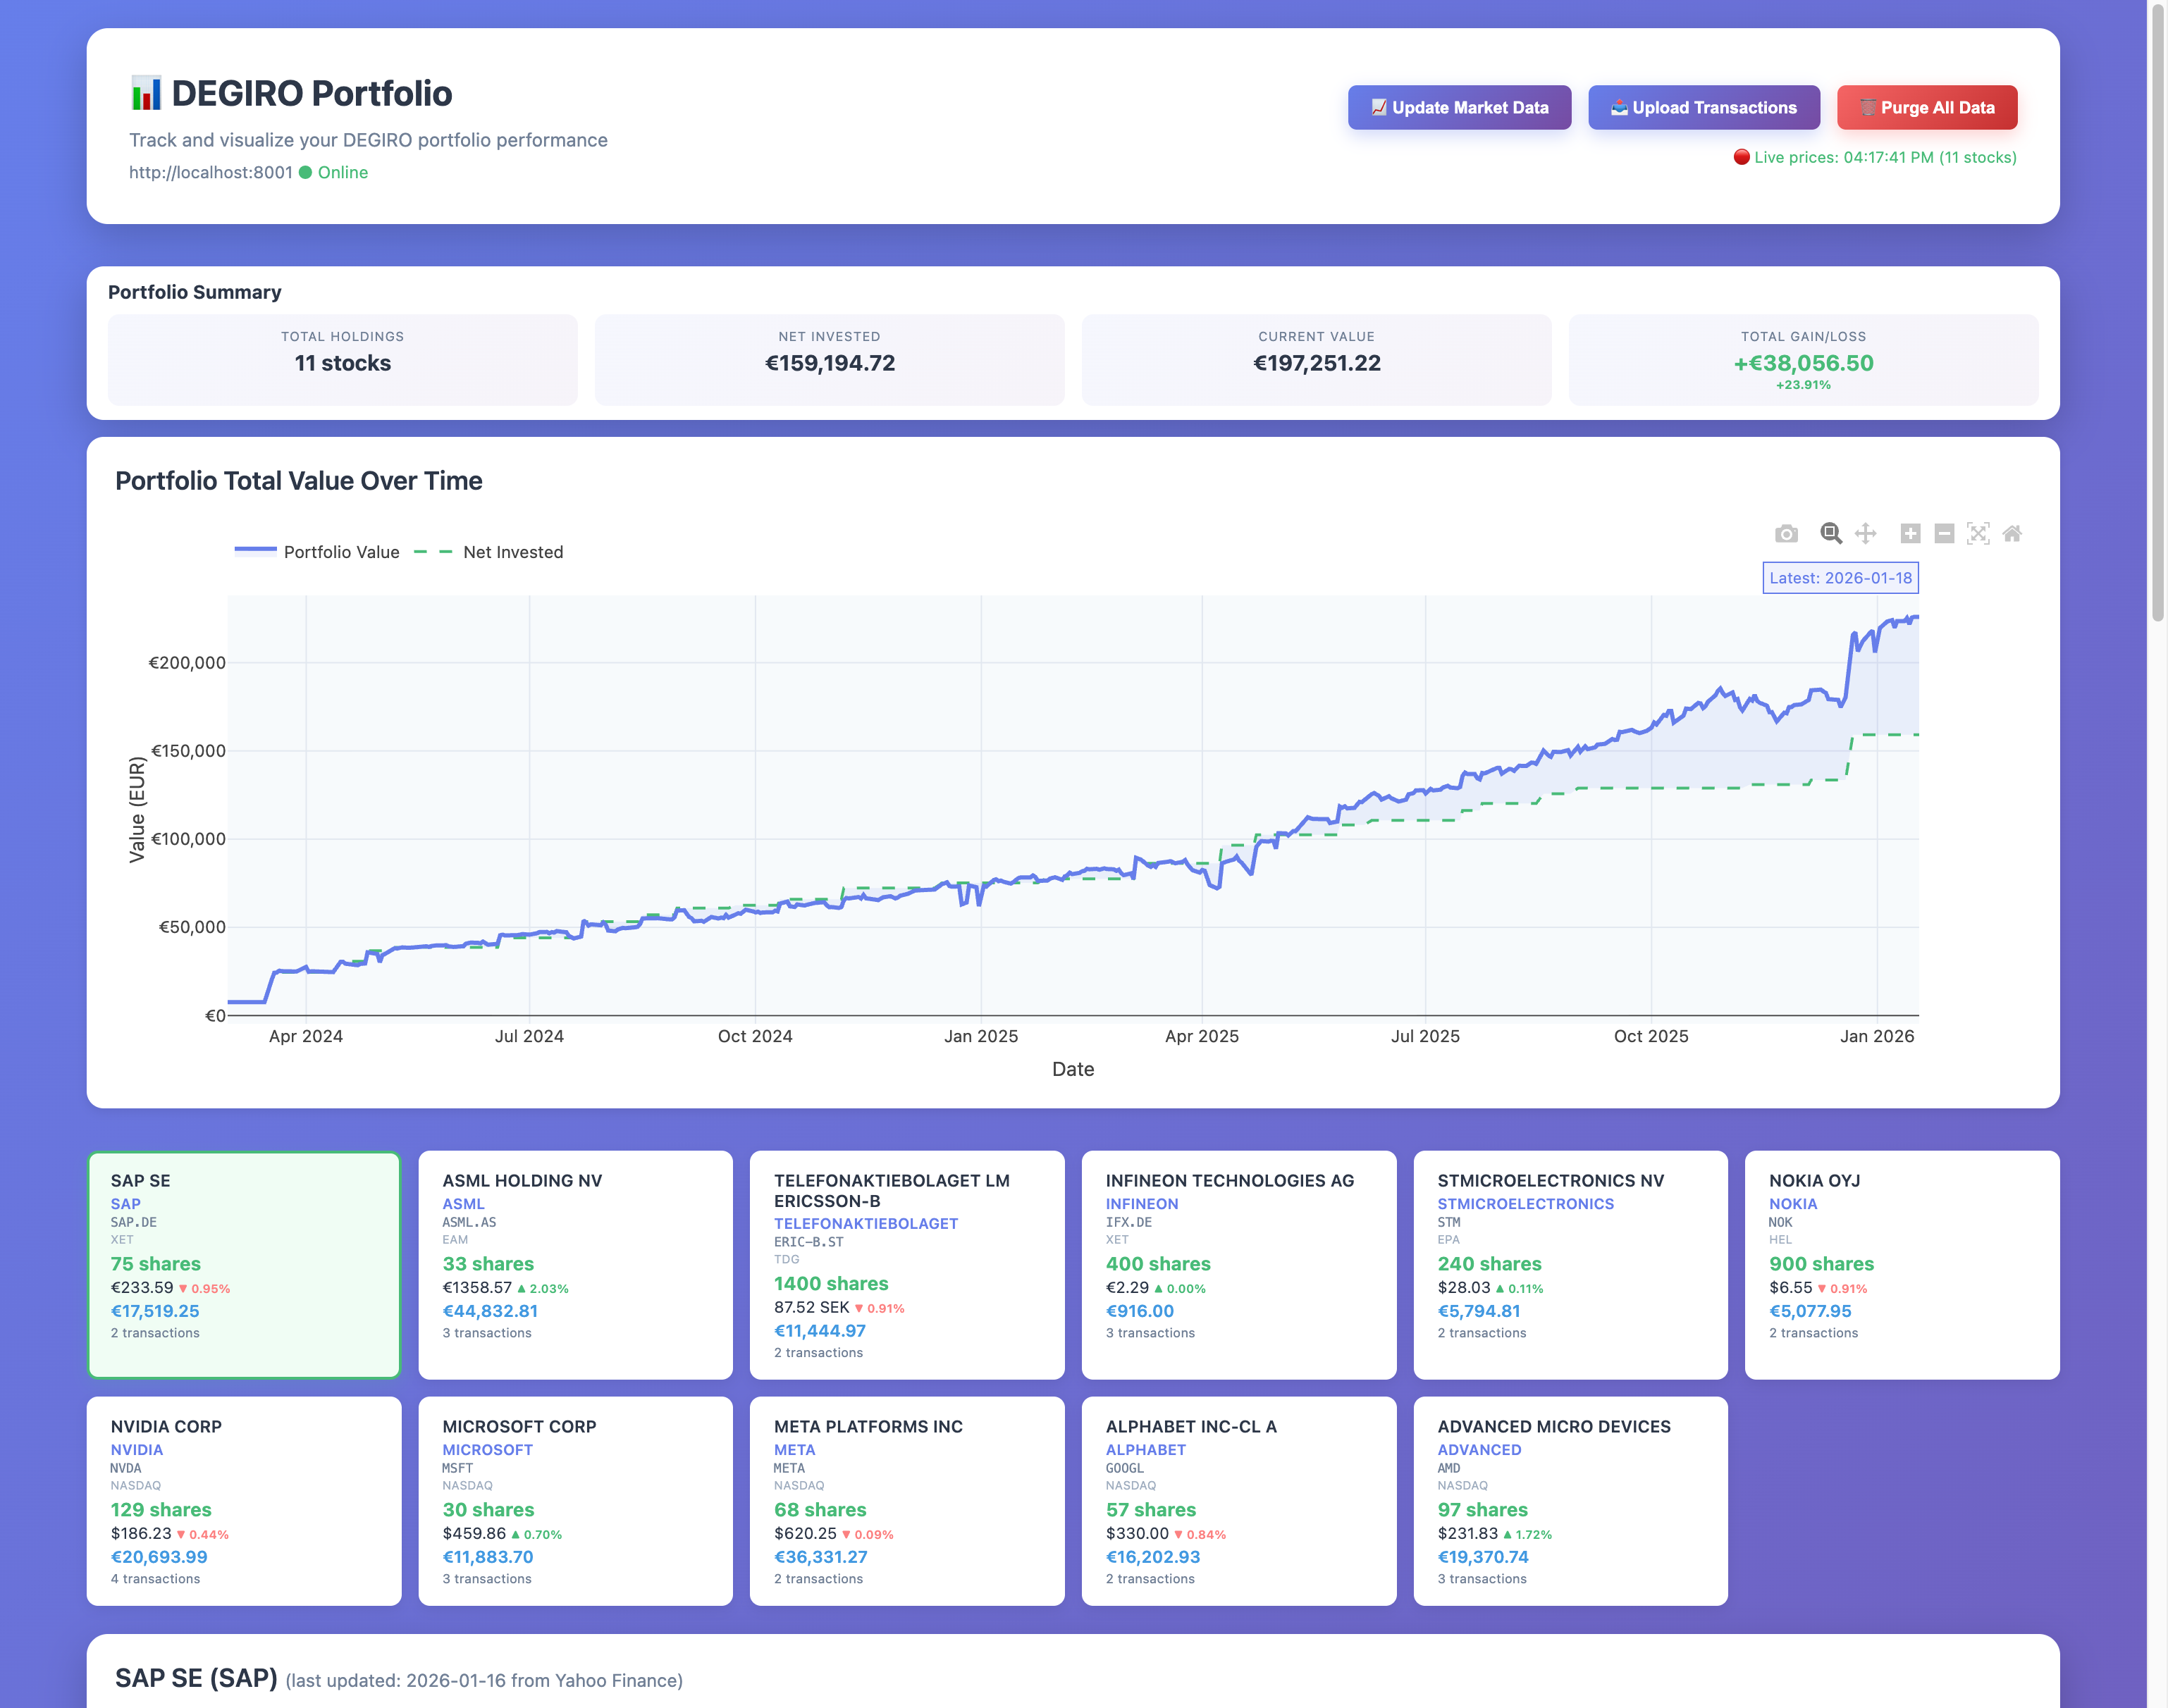Open the META PLATFORMS INC card
Screen dimensions: 2168x1708
906,1500
